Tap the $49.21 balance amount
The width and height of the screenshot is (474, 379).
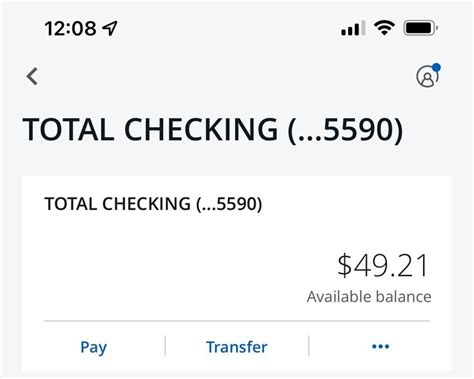(x=383, y=266)
